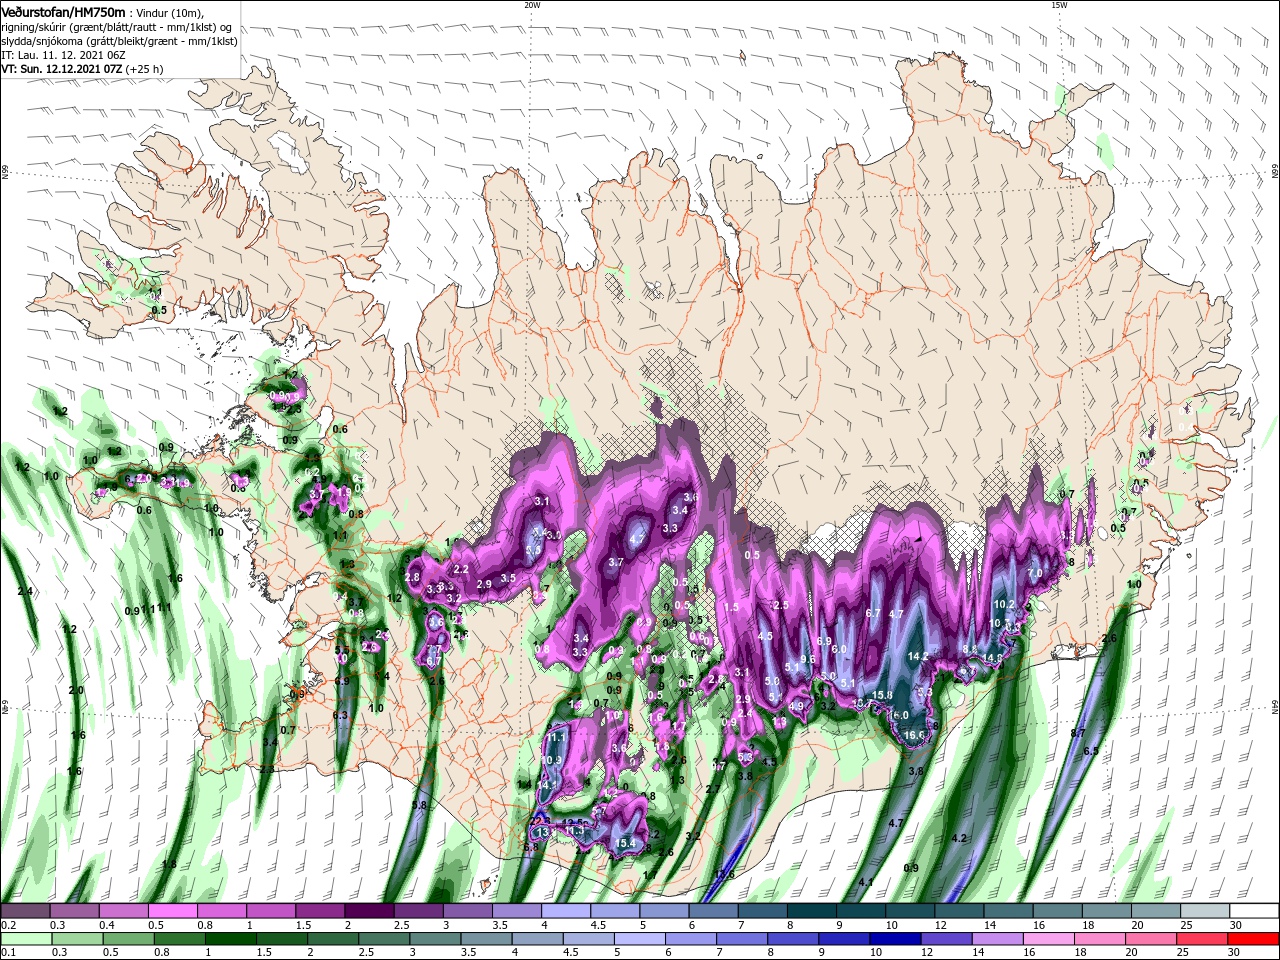Click the 'rigning/skúrir' legend description line
Image resolution: width=1280 pixels, height=960 pixels.
click(x=117, y=26)
